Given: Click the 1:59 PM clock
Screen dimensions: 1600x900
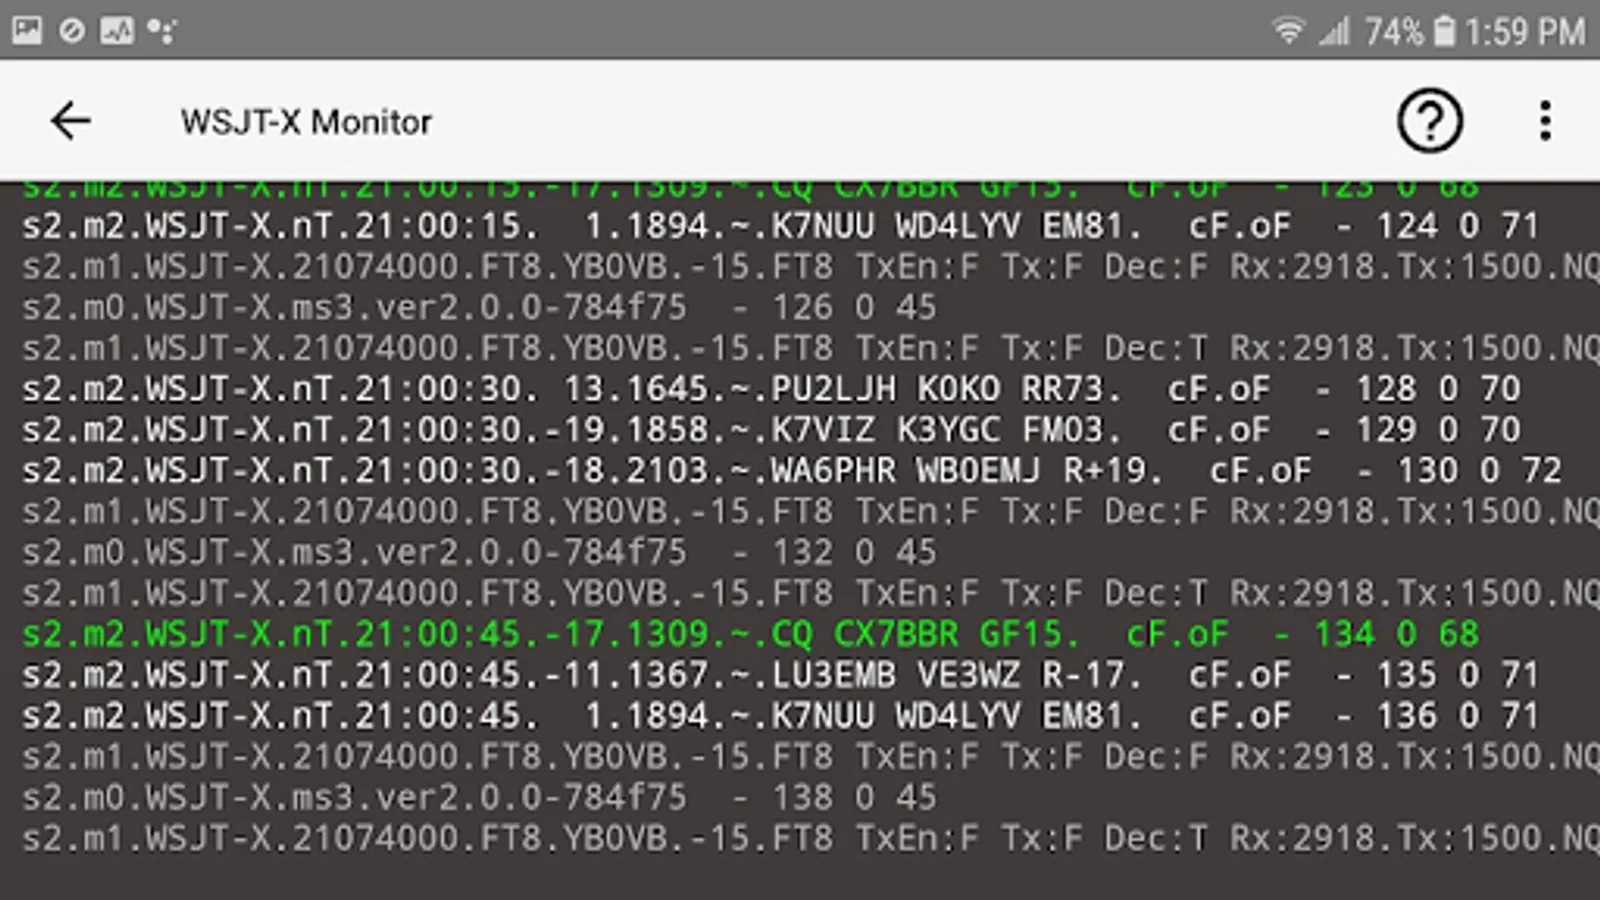Looking at the screenshot, I should point(1525,32).
